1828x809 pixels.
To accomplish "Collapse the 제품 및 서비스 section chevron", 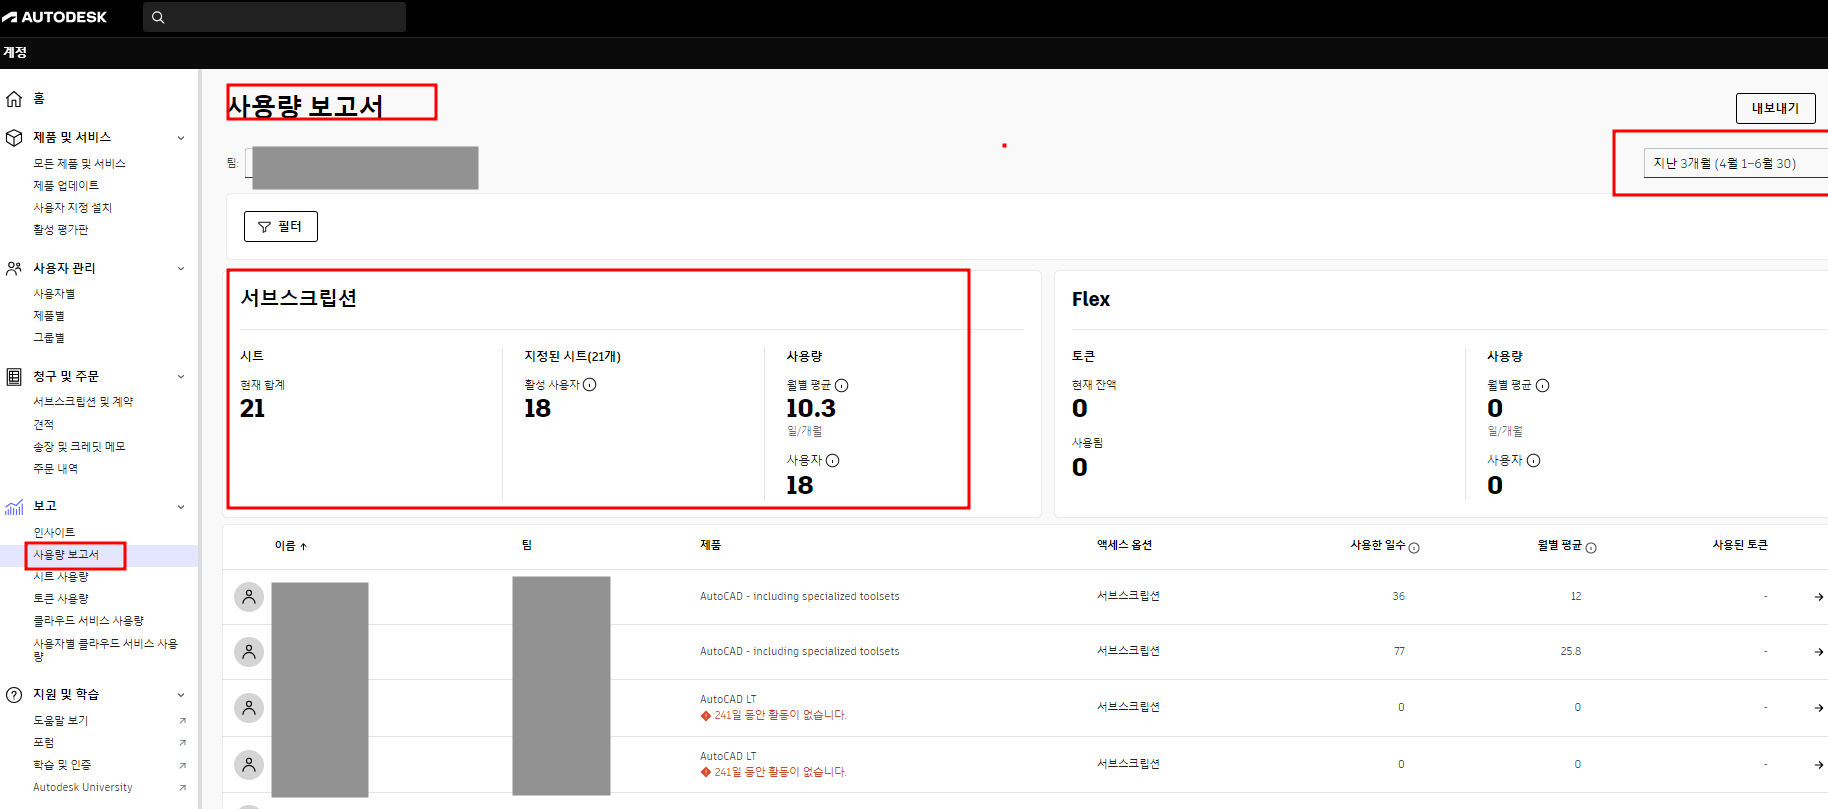I will (181, 138).
